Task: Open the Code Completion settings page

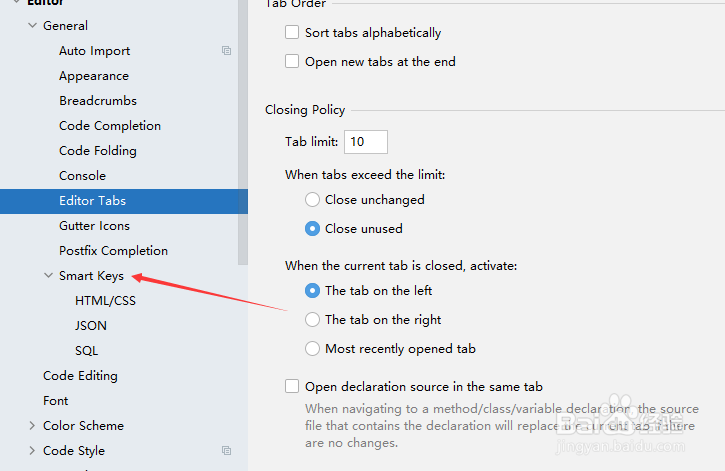Action: pos(110,126)
